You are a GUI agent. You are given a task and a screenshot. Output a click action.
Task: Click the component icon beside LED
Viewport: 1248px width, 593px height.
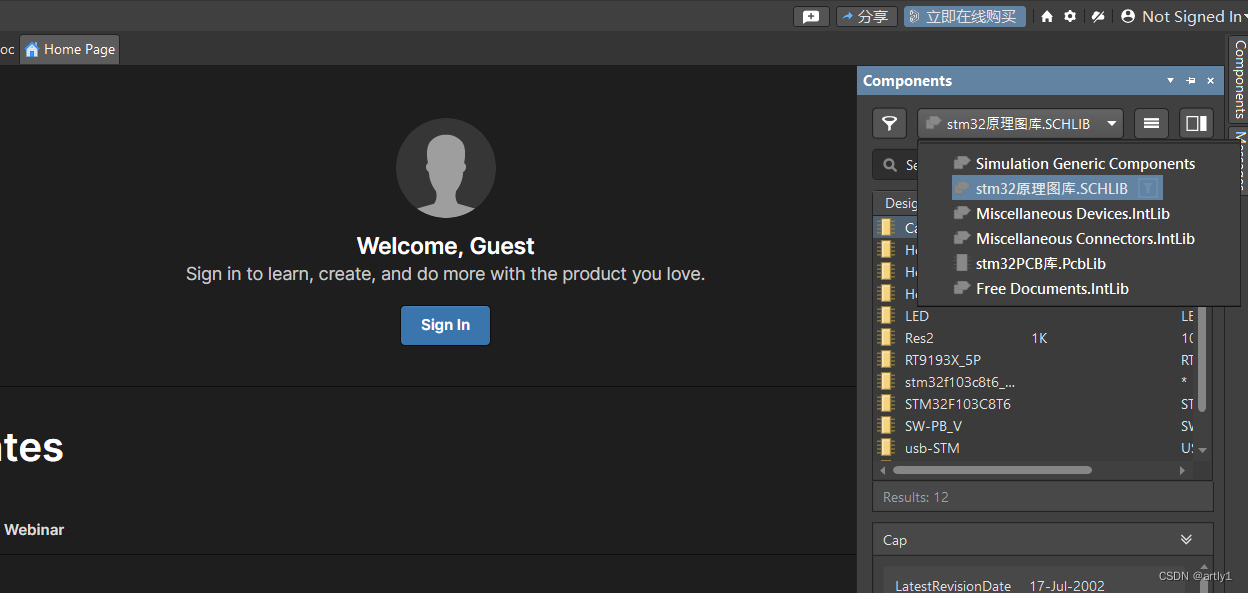[x=885, y=316]
